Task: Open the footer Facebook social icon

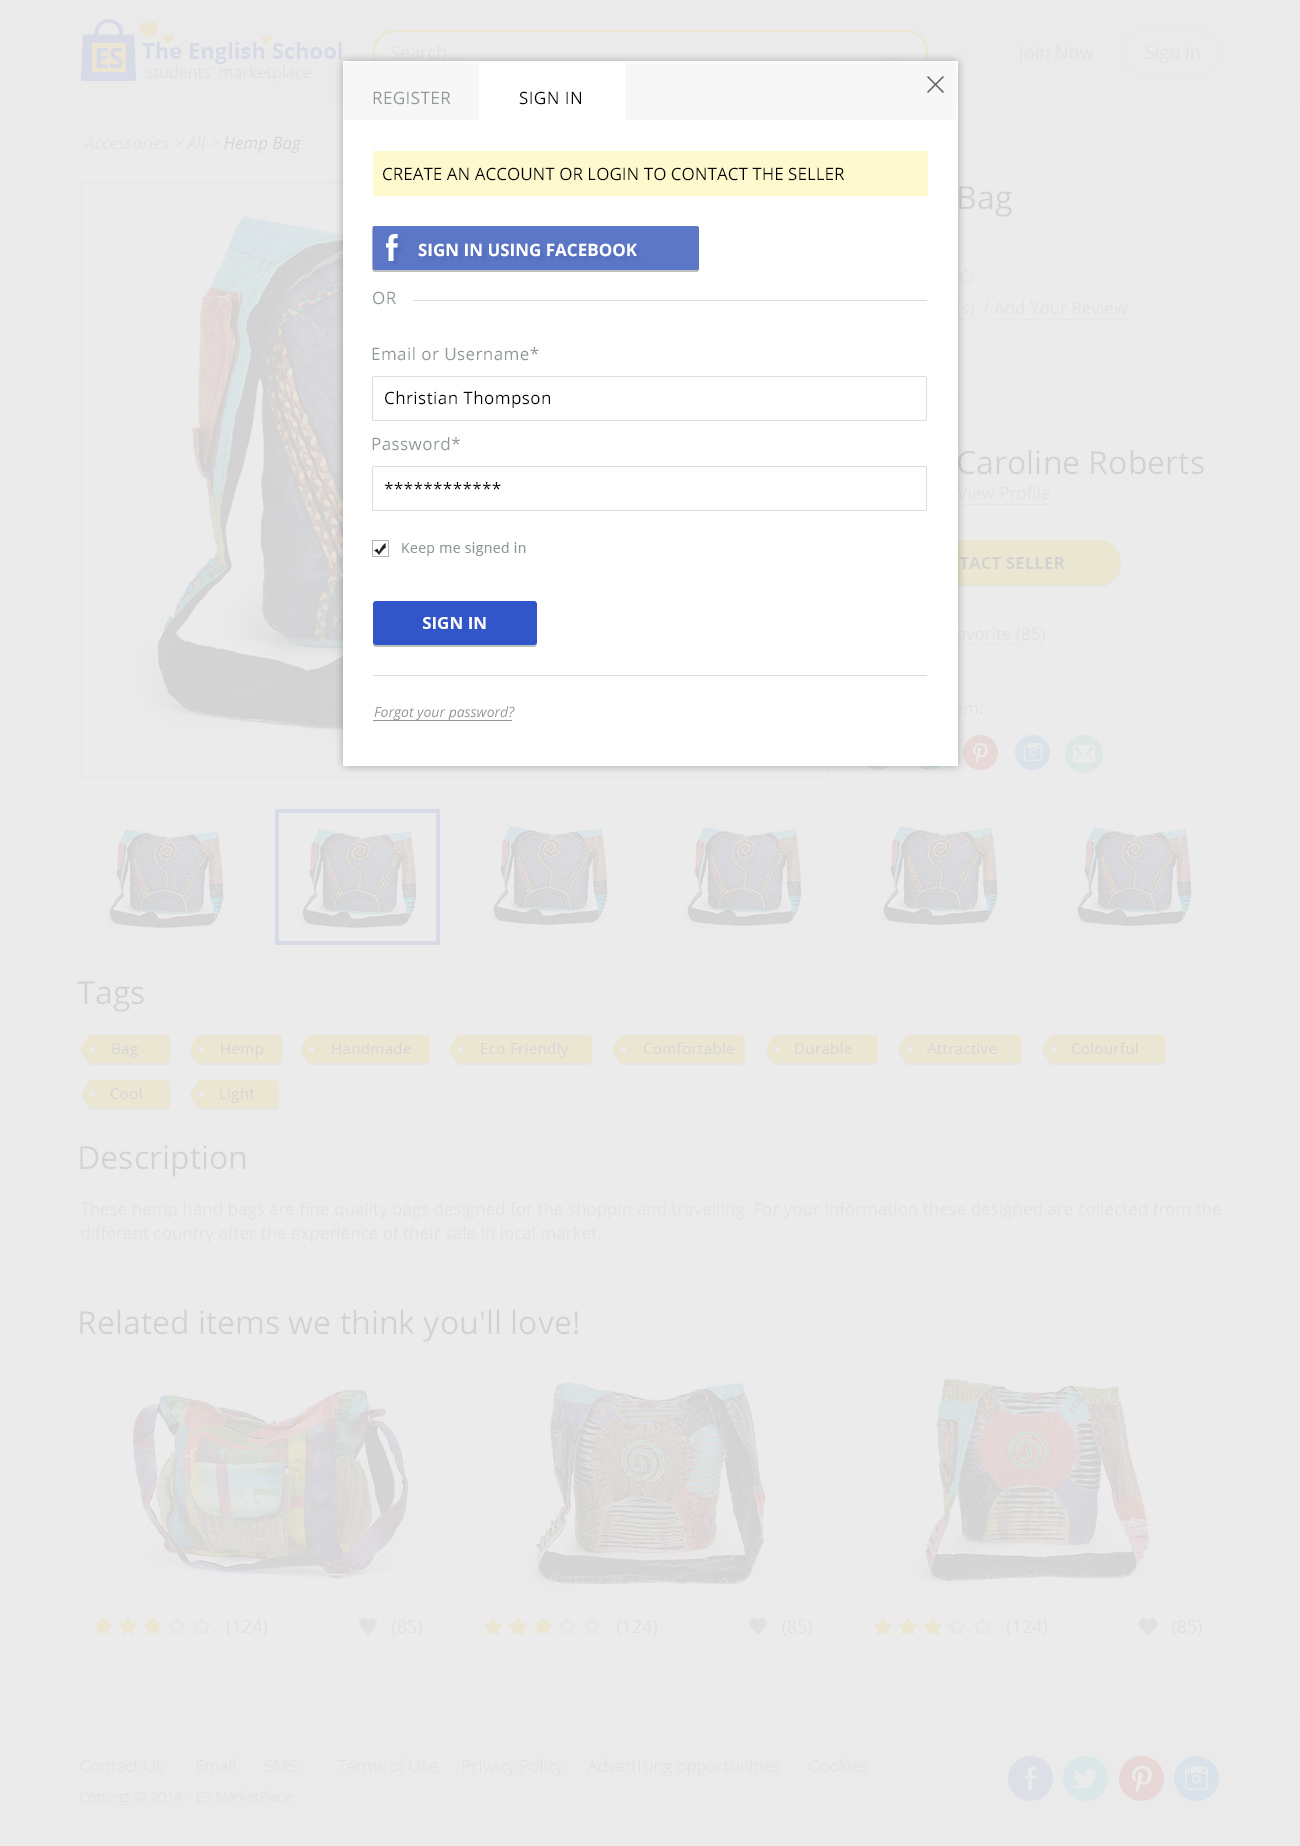Action: pyautogui.click(x=1030, y=1778)
